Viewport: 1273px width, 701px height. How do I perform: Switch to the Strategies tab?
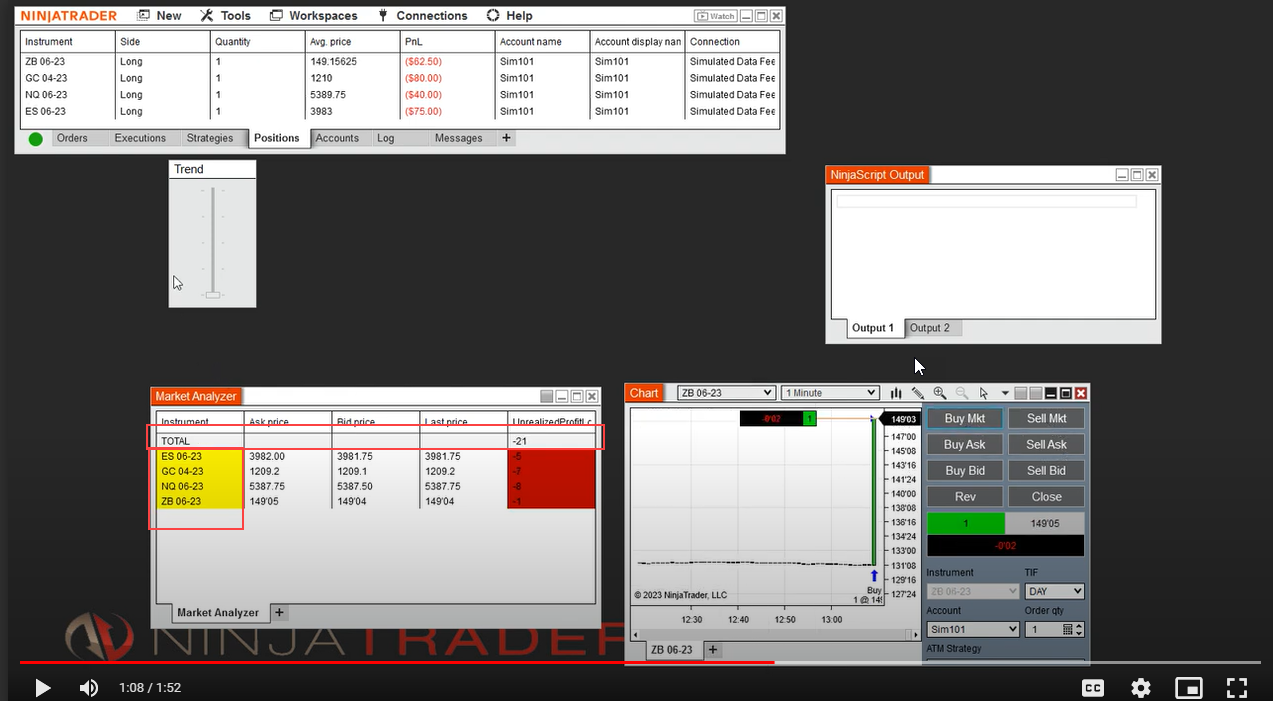(210, 138)
